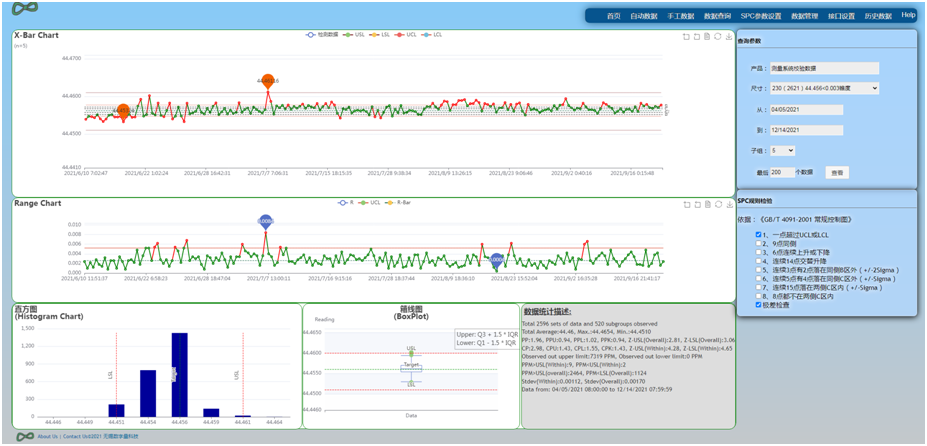Screen dimensions: 927x446
Task: Toggle LCL series in X-Bar legend
Action: pos(431,35)
